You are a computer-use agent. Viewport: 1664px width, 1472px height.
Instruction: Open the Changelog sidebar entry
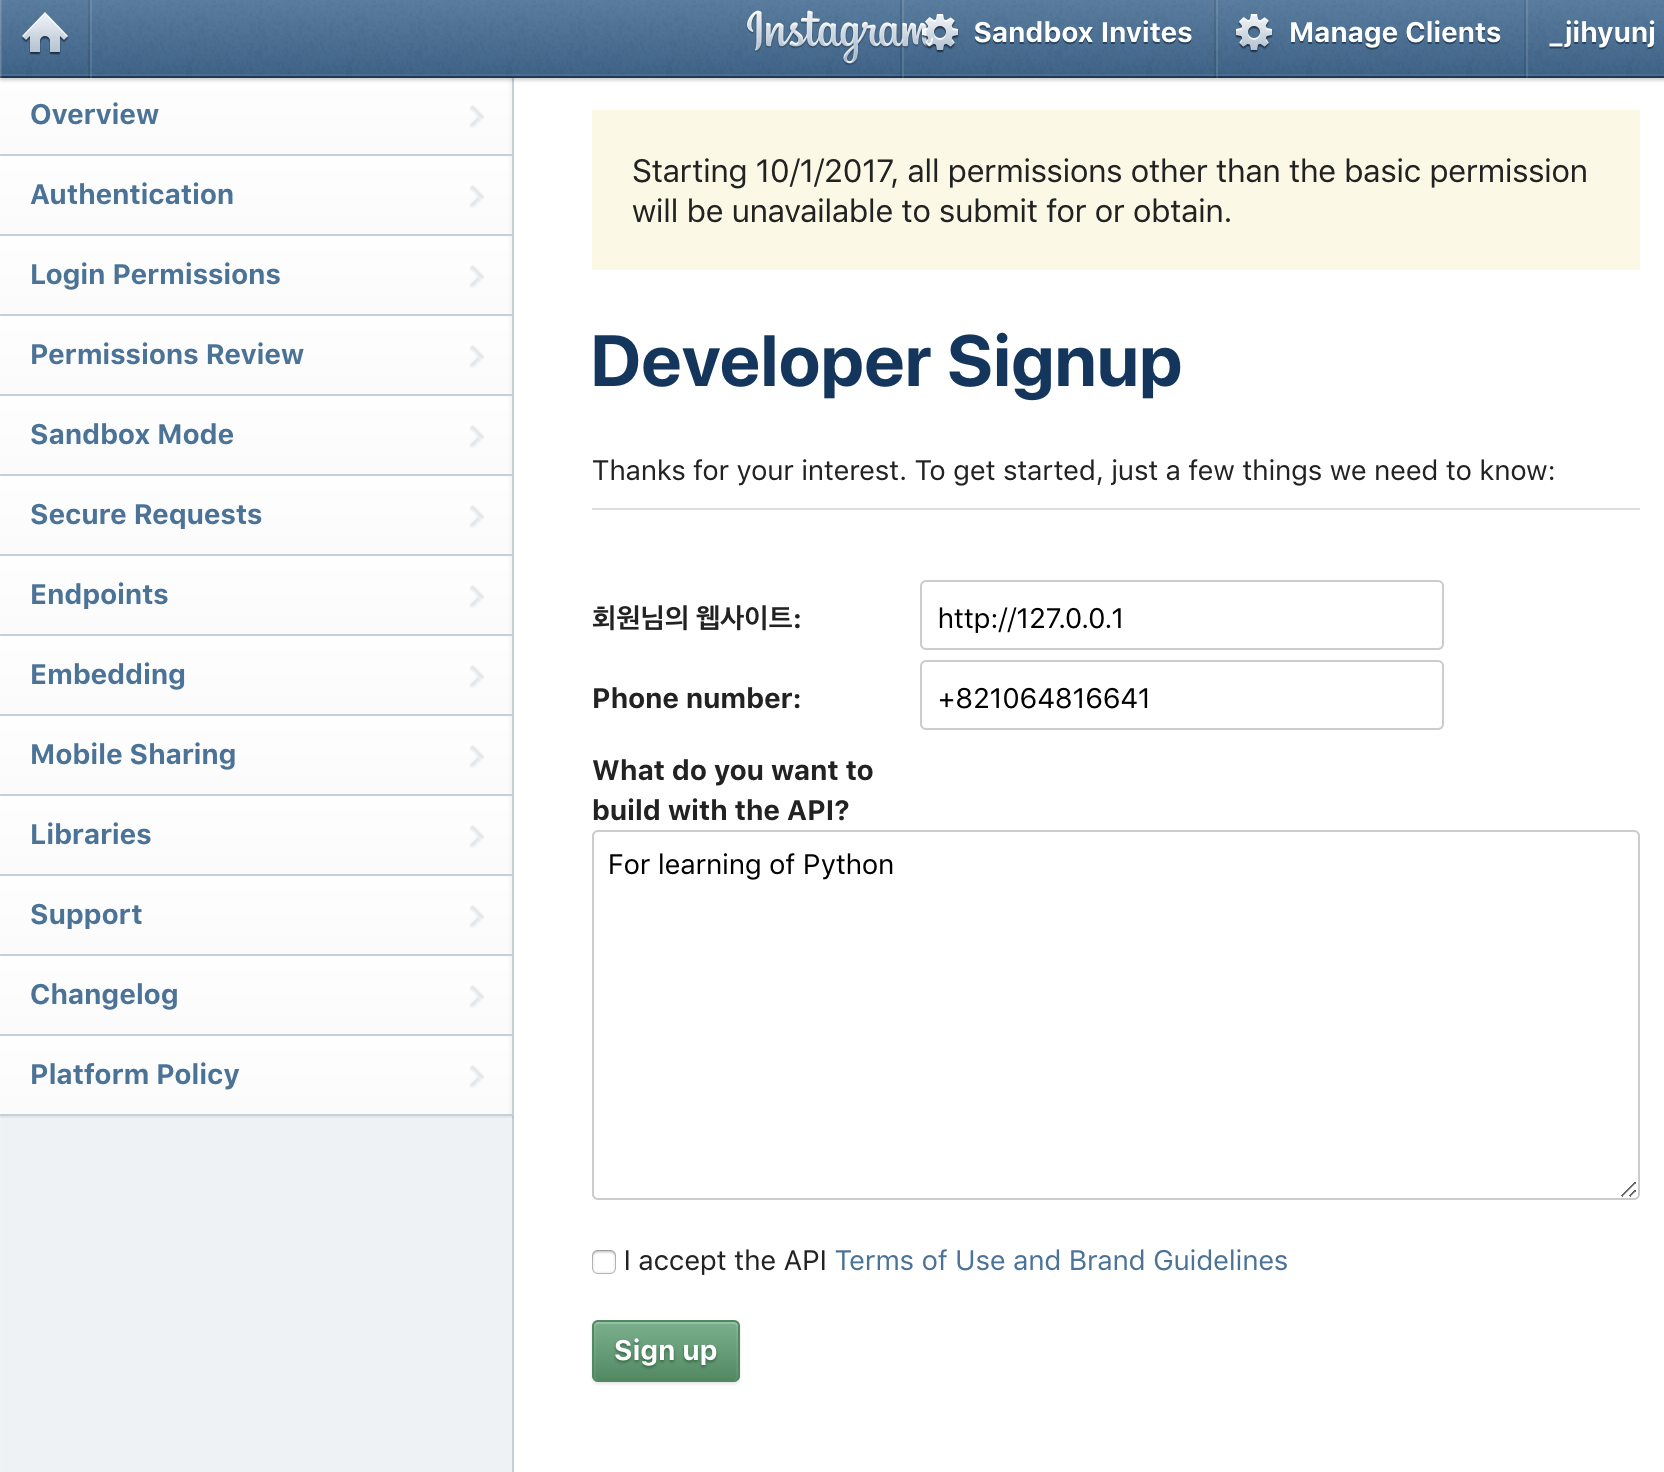tap(104, 994)
